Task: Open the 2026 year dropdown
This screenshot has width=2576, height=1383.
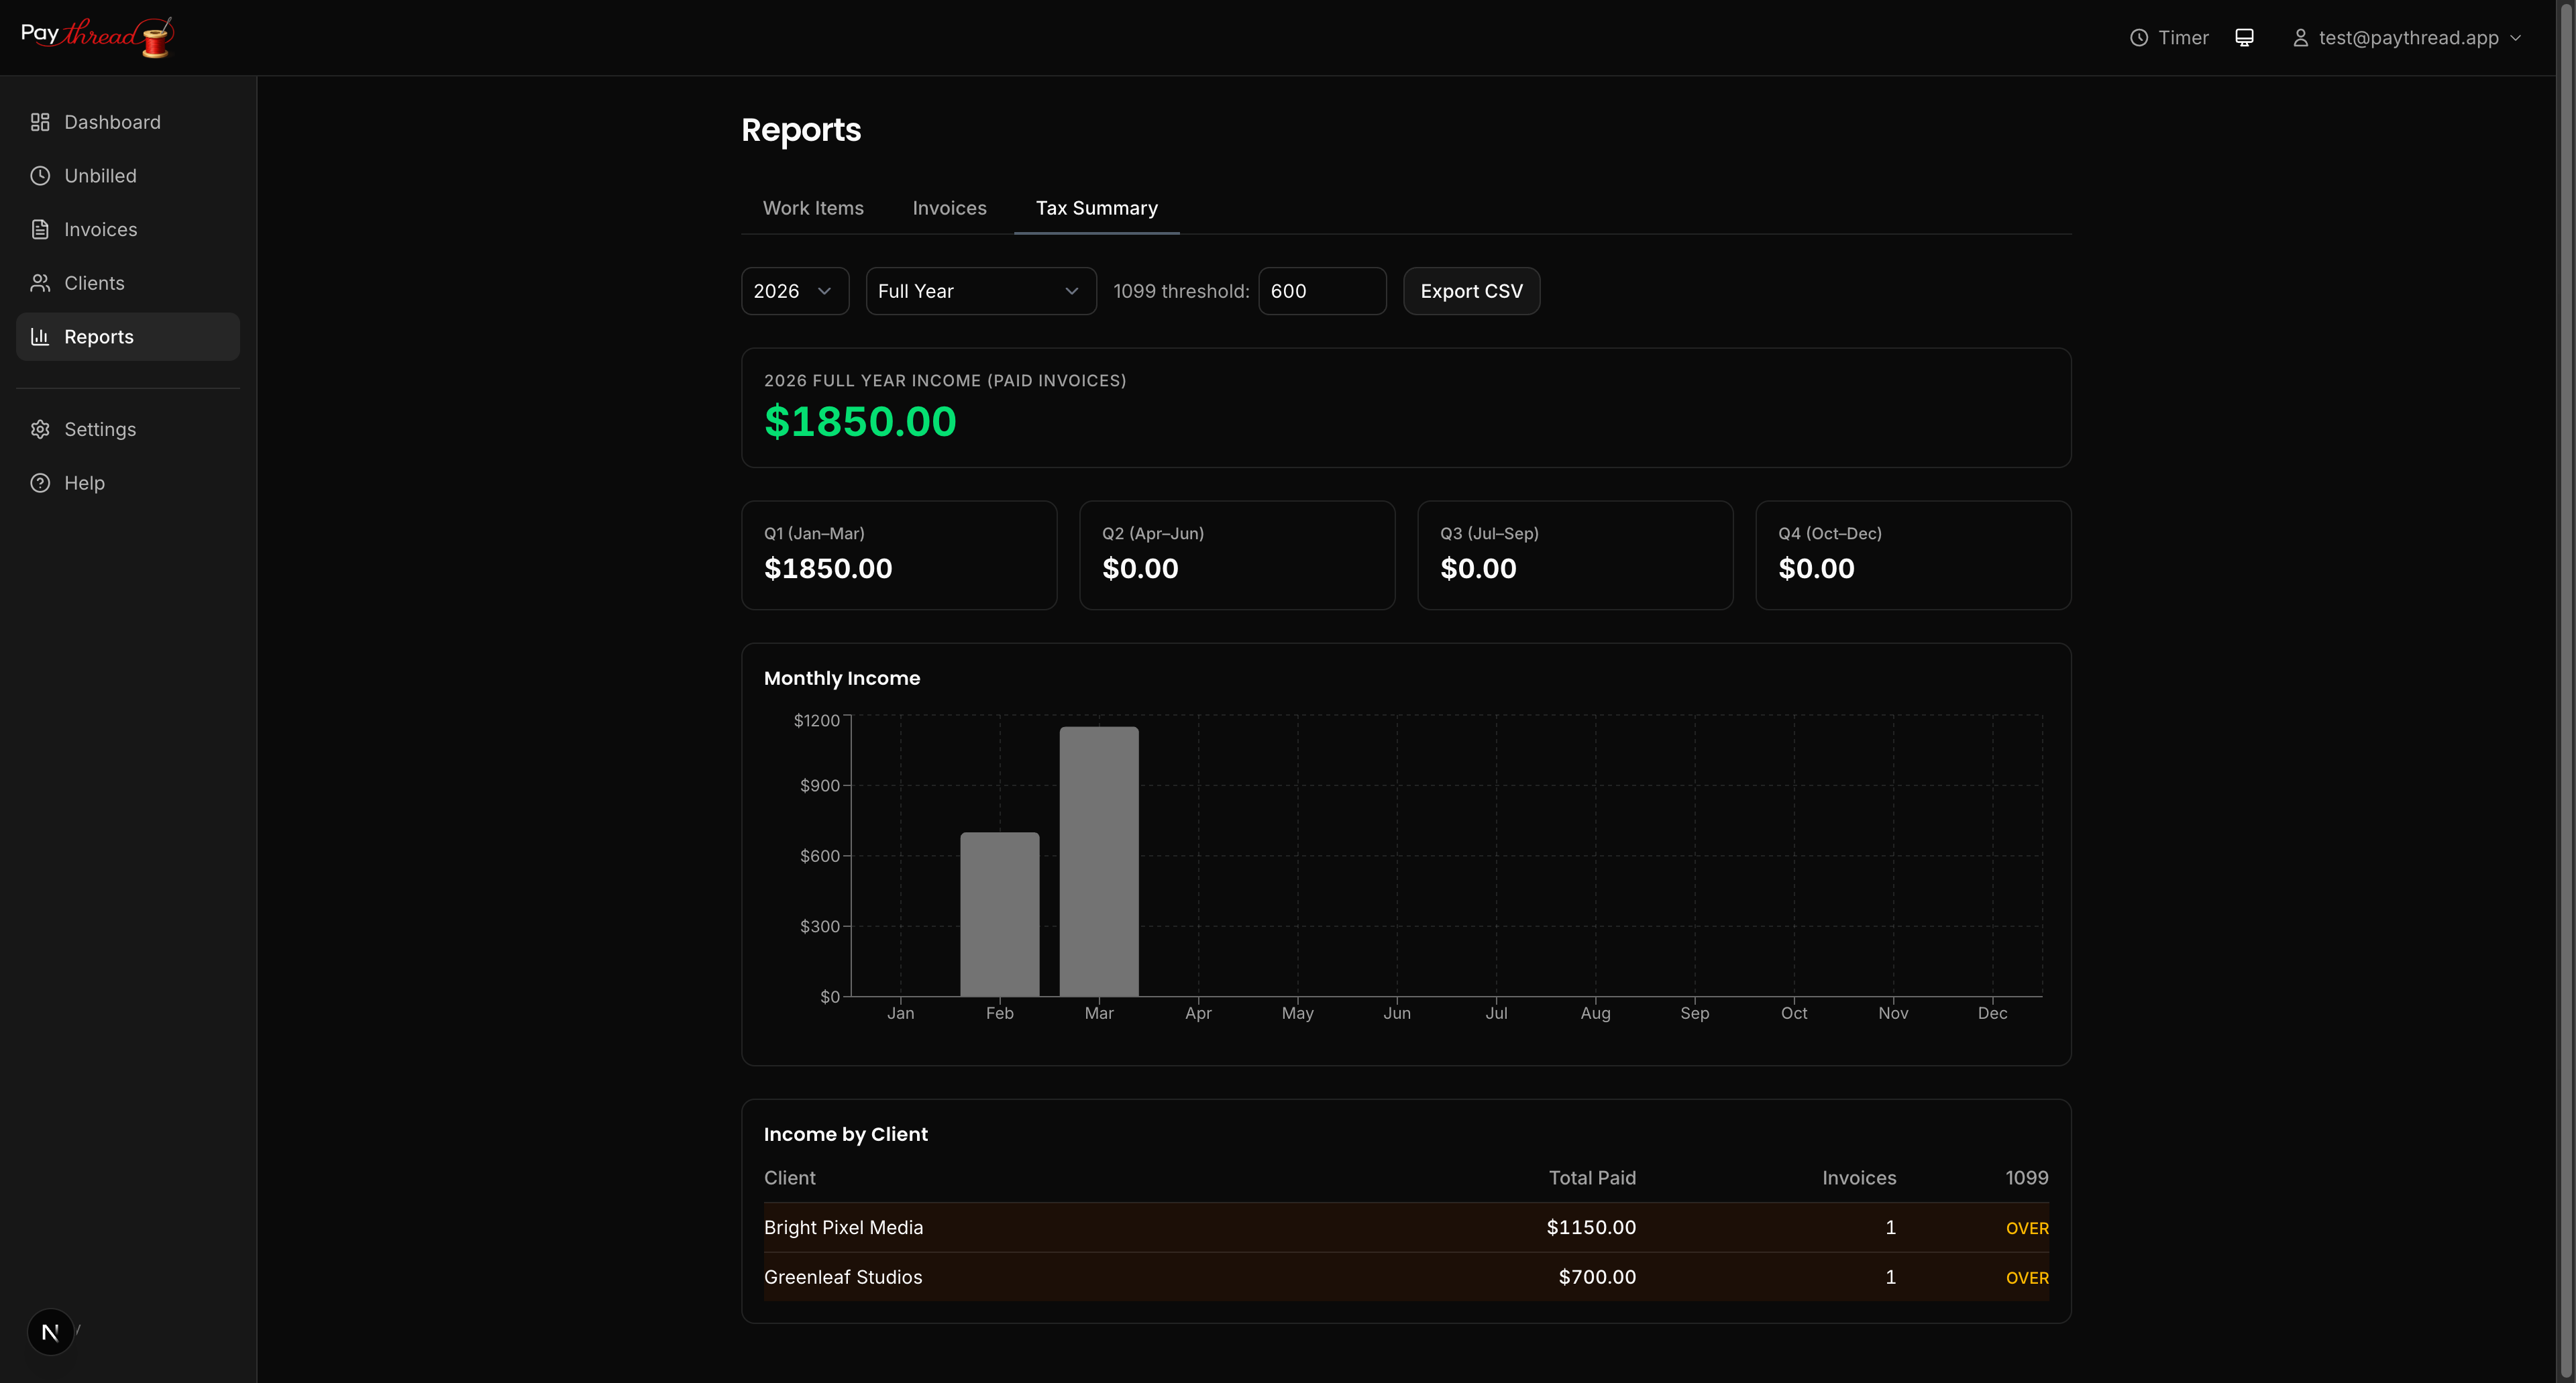Action: coord(794,290)
